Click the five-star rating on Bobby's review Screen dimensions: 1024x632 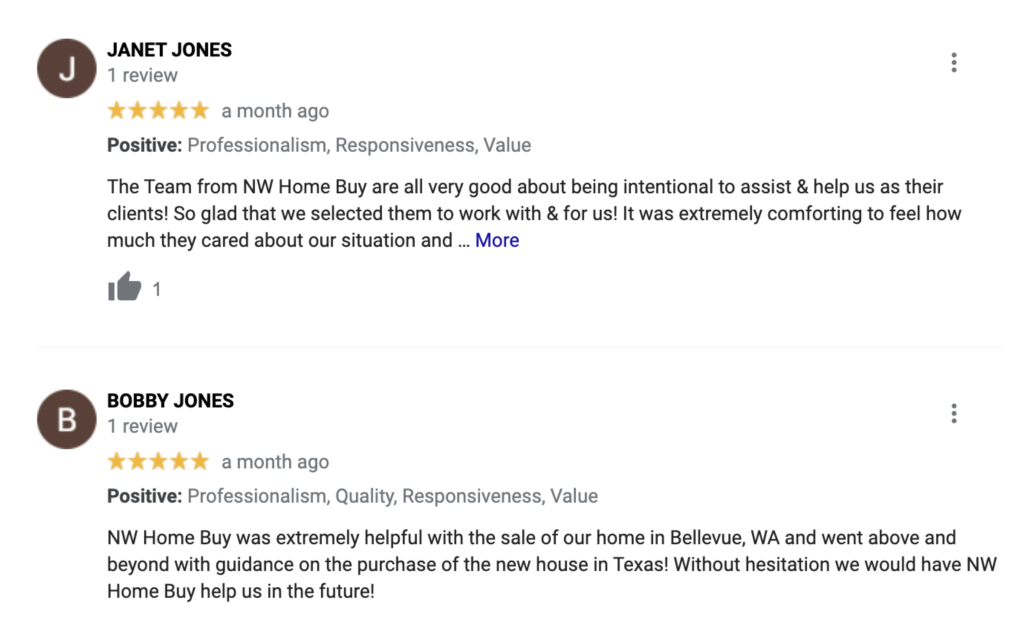[x=158, y=462]
